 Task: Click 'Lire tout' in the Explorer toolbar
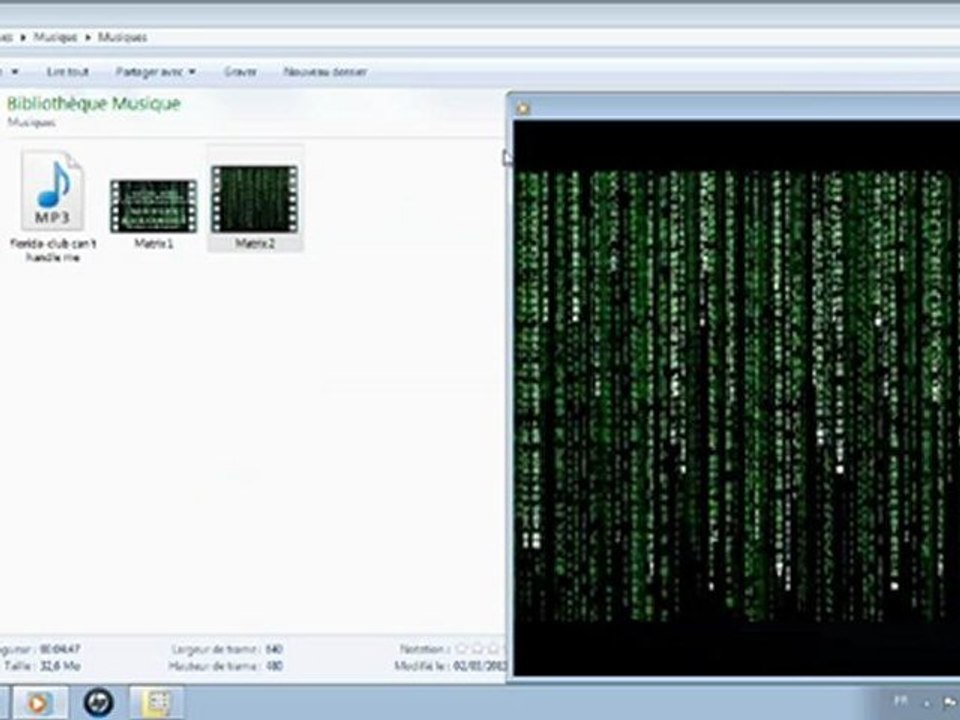click(67, 72)
